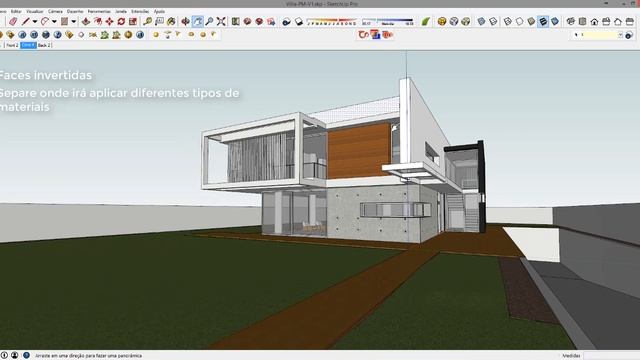Select the Offset tool
Viewport: 640px width, 360px height.
(98, 21)
